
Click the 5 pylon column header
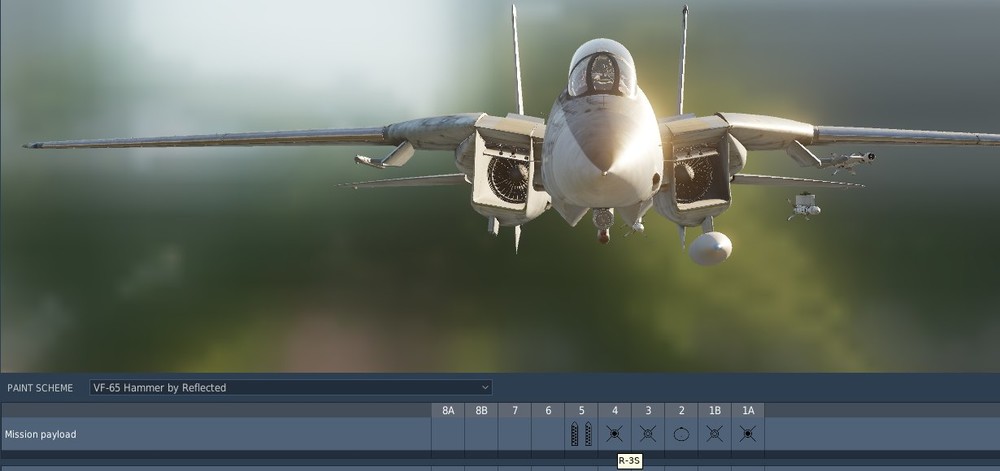click(581, 410)
